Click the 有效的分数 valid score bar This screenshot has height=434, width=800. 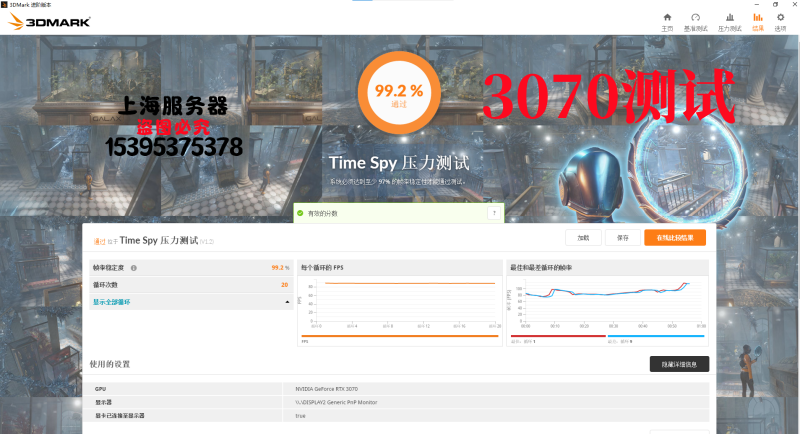click(398, 213)
